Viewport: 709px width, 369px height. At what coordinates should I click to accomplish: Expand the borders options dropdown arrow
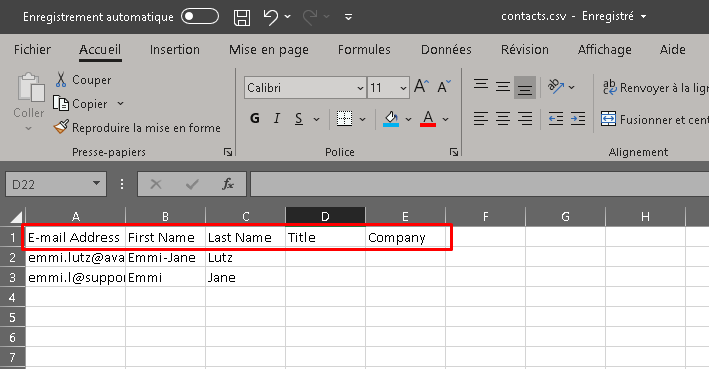(x=363, y=119)
